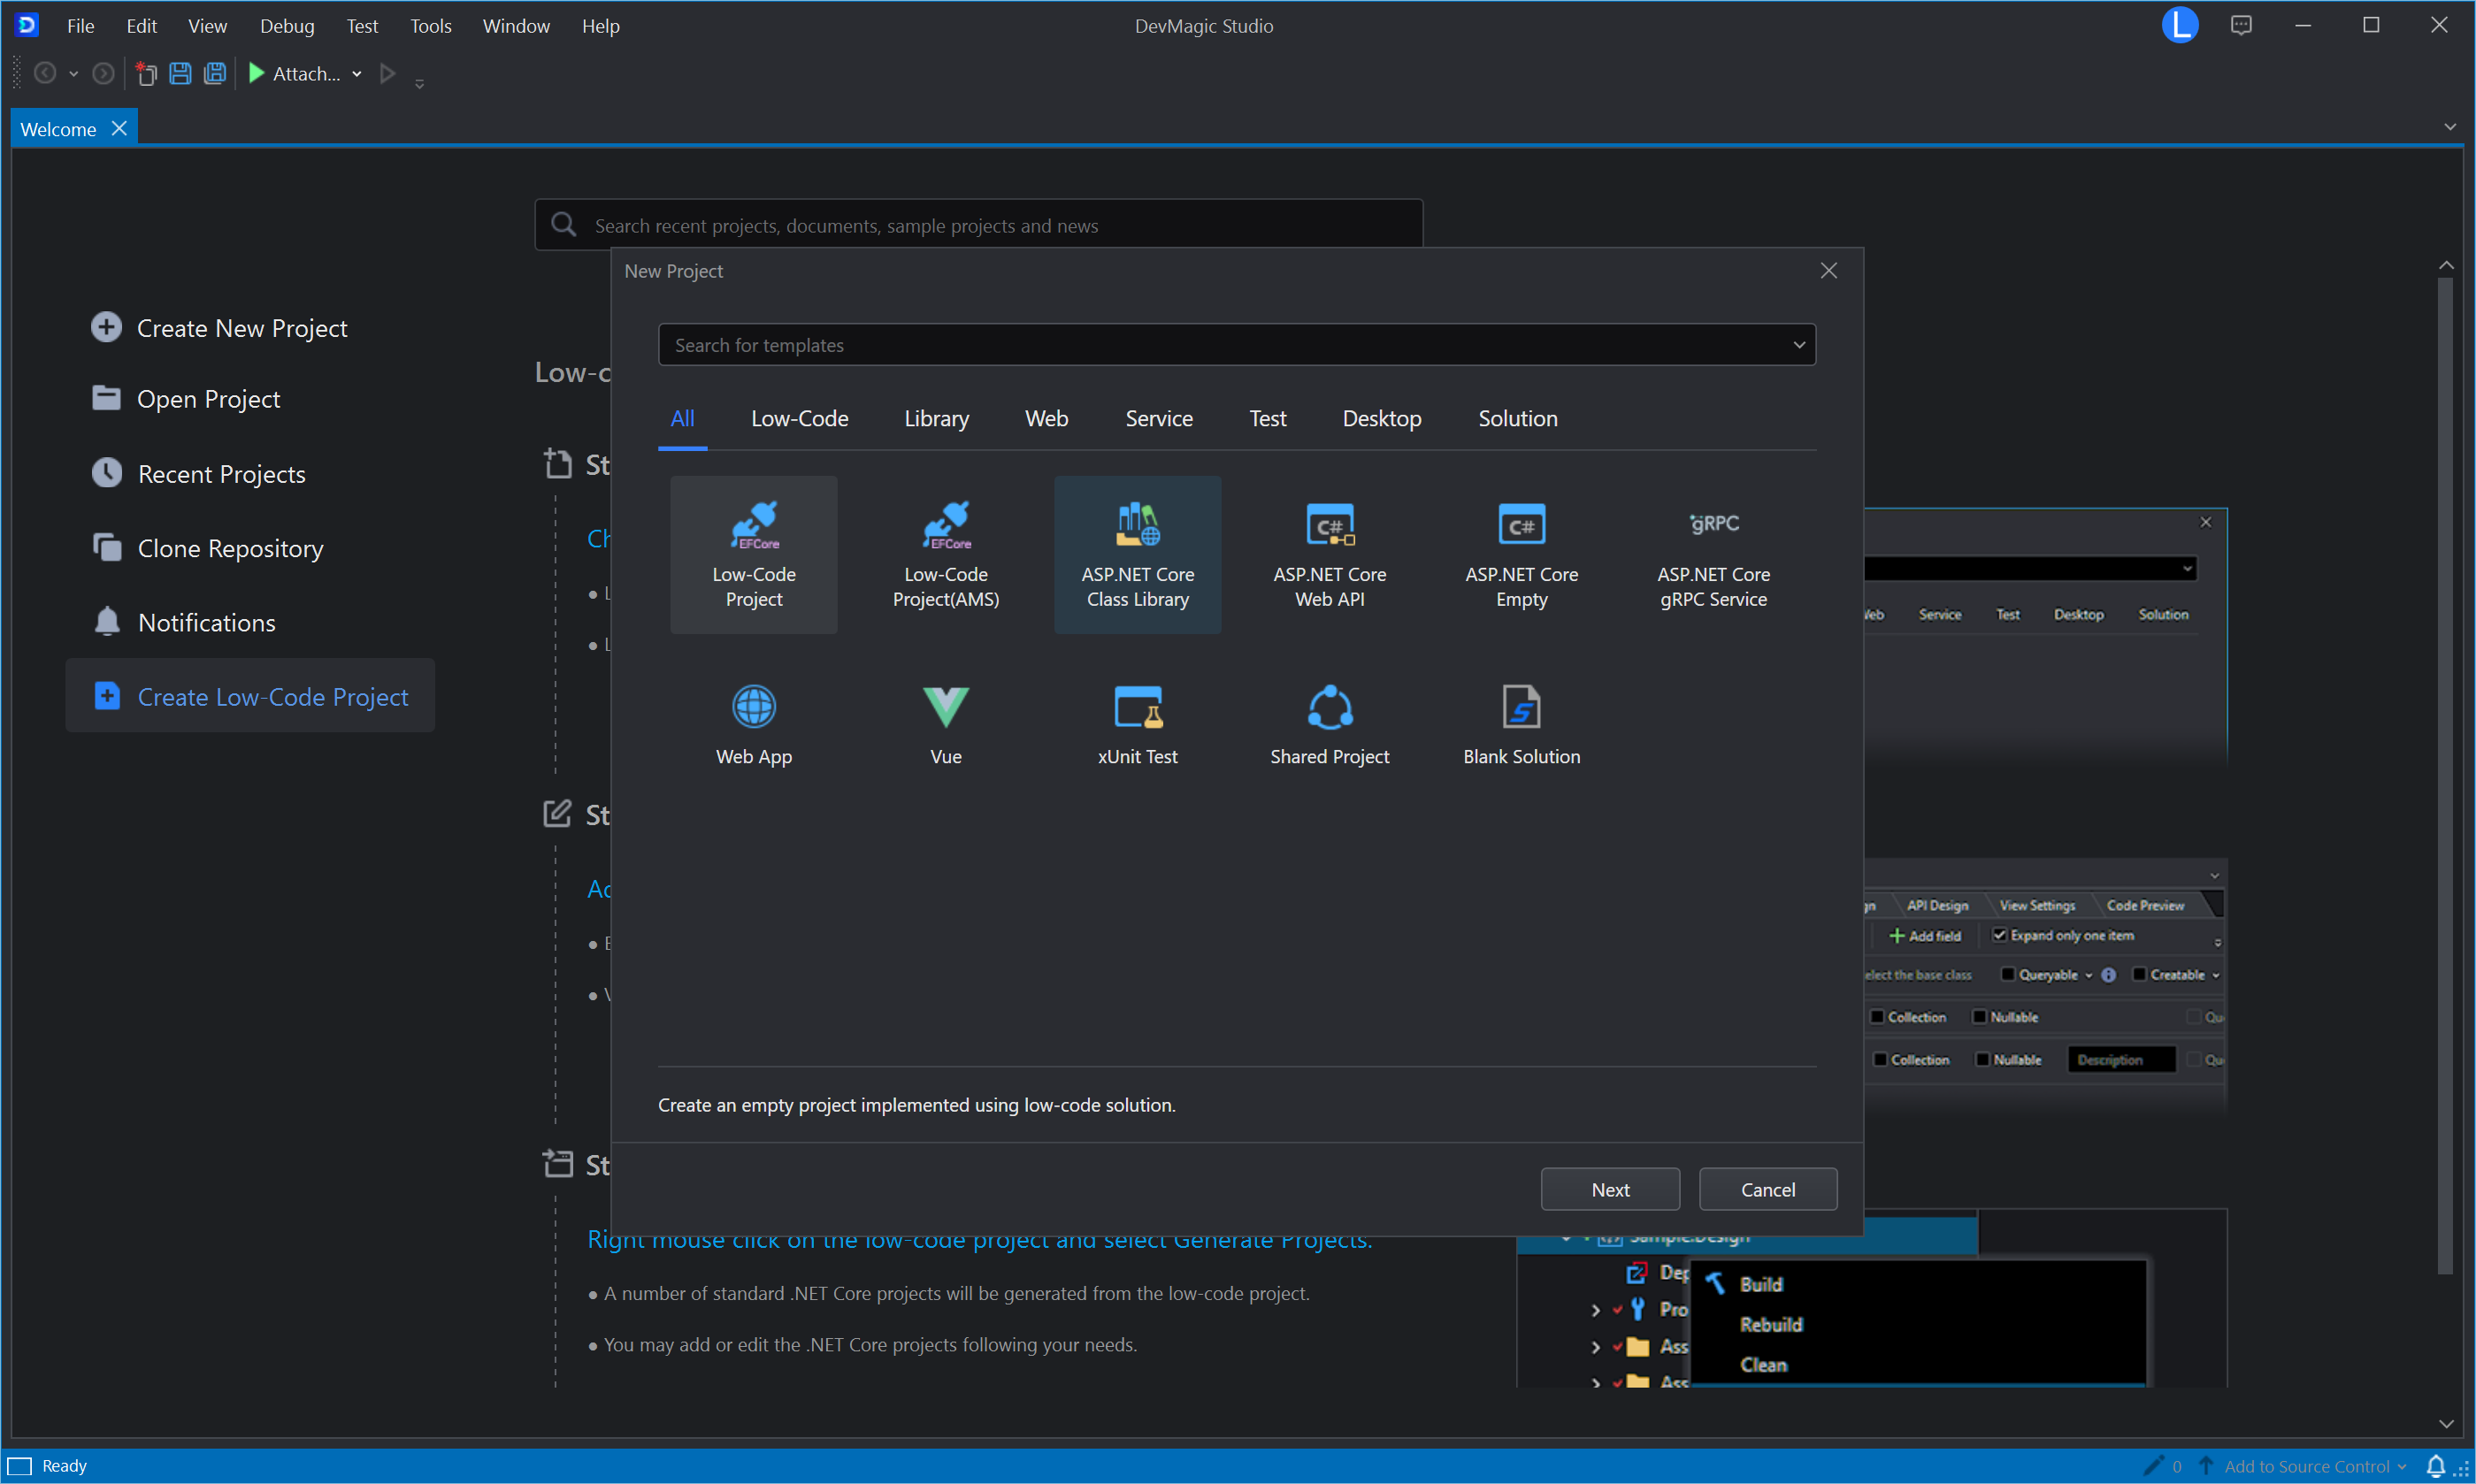Open the template search dropdown arrow
The height and width of the screenshot is (1484, 2476).
1798,345
